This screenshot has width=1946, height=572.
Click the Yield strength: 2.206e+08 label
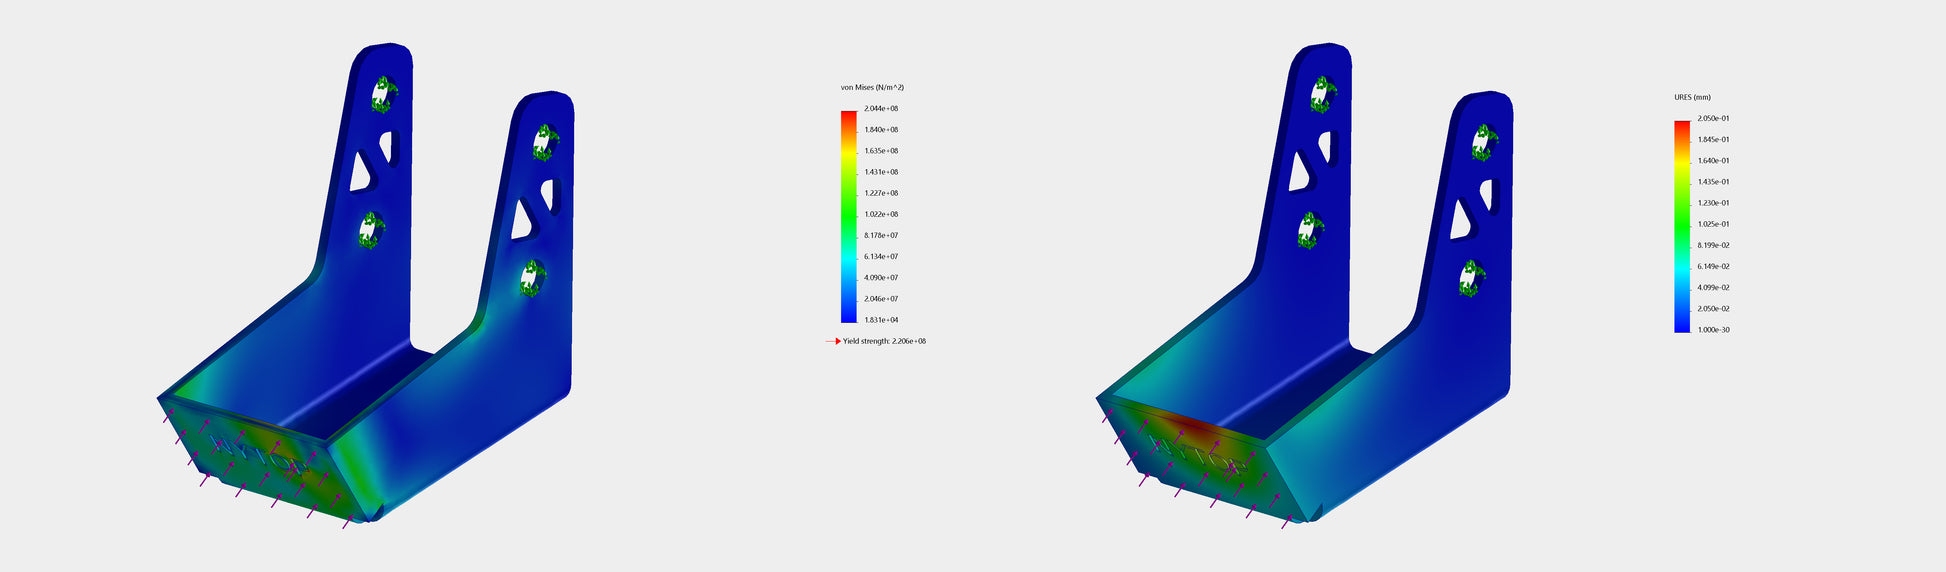tap(884, 341)
